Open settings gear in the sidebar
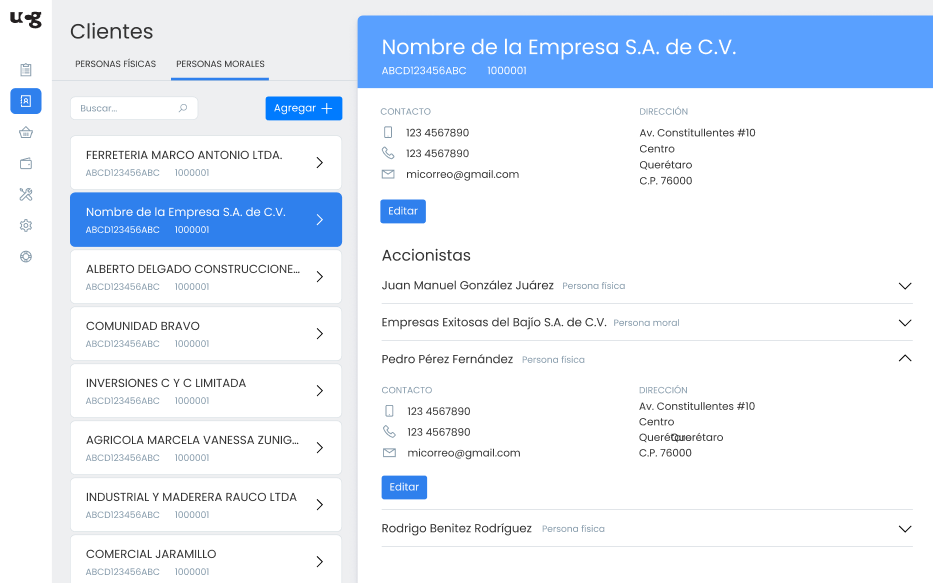Image resolution: width=933 pixels, height=583 pixels. click(x=26, y=225)
